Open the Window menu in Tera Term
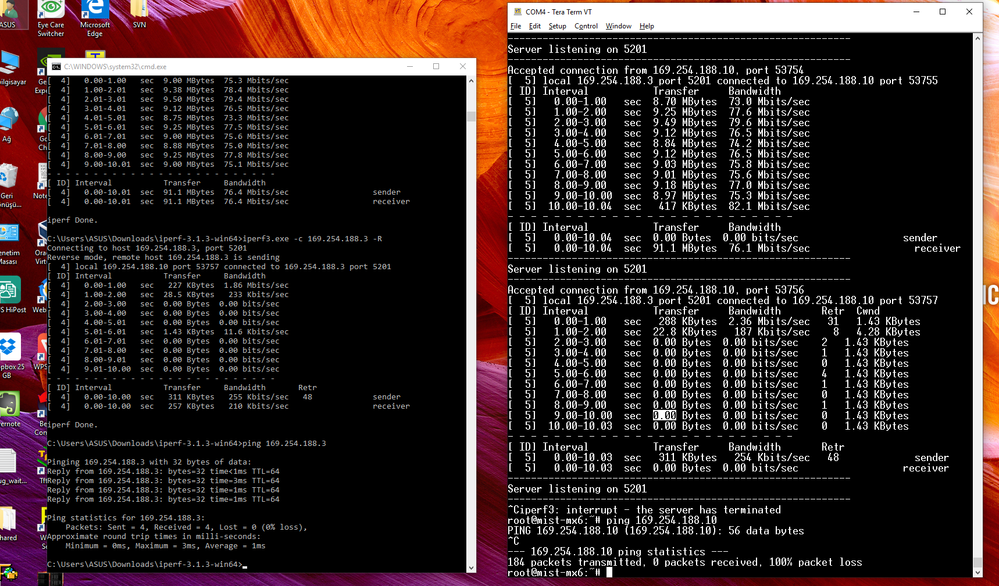The image size is (999, 586). pyautogui.click(x=620, y=25)
